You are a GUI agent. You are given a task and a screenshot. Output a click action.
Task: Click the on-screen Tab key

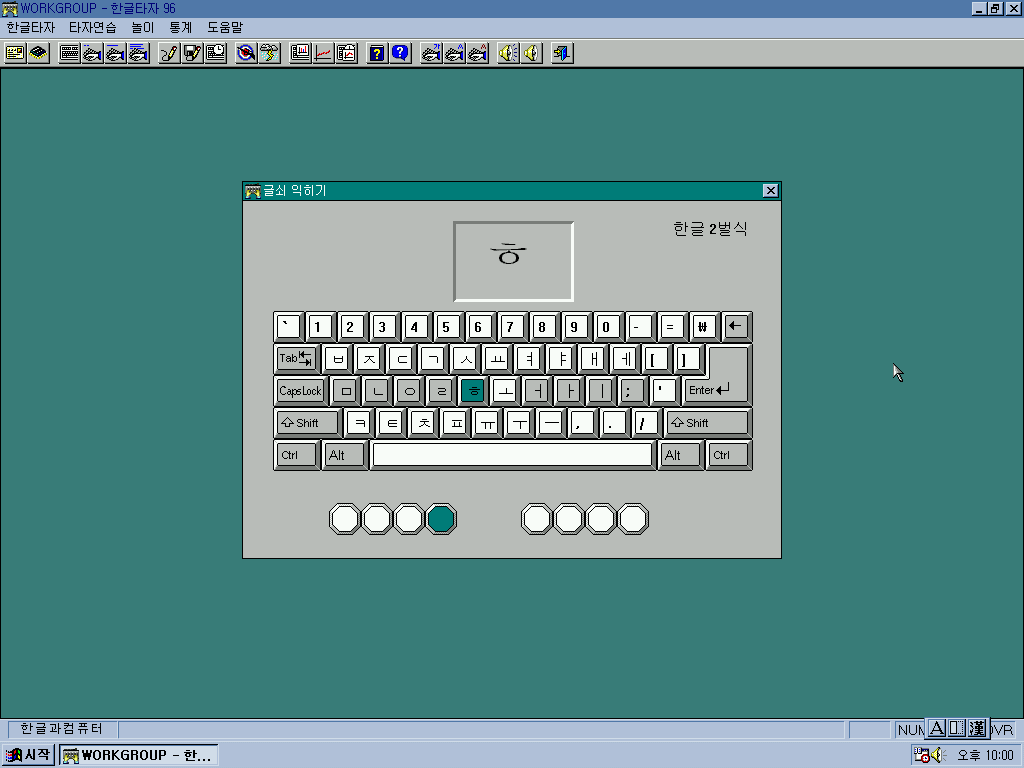296,359
